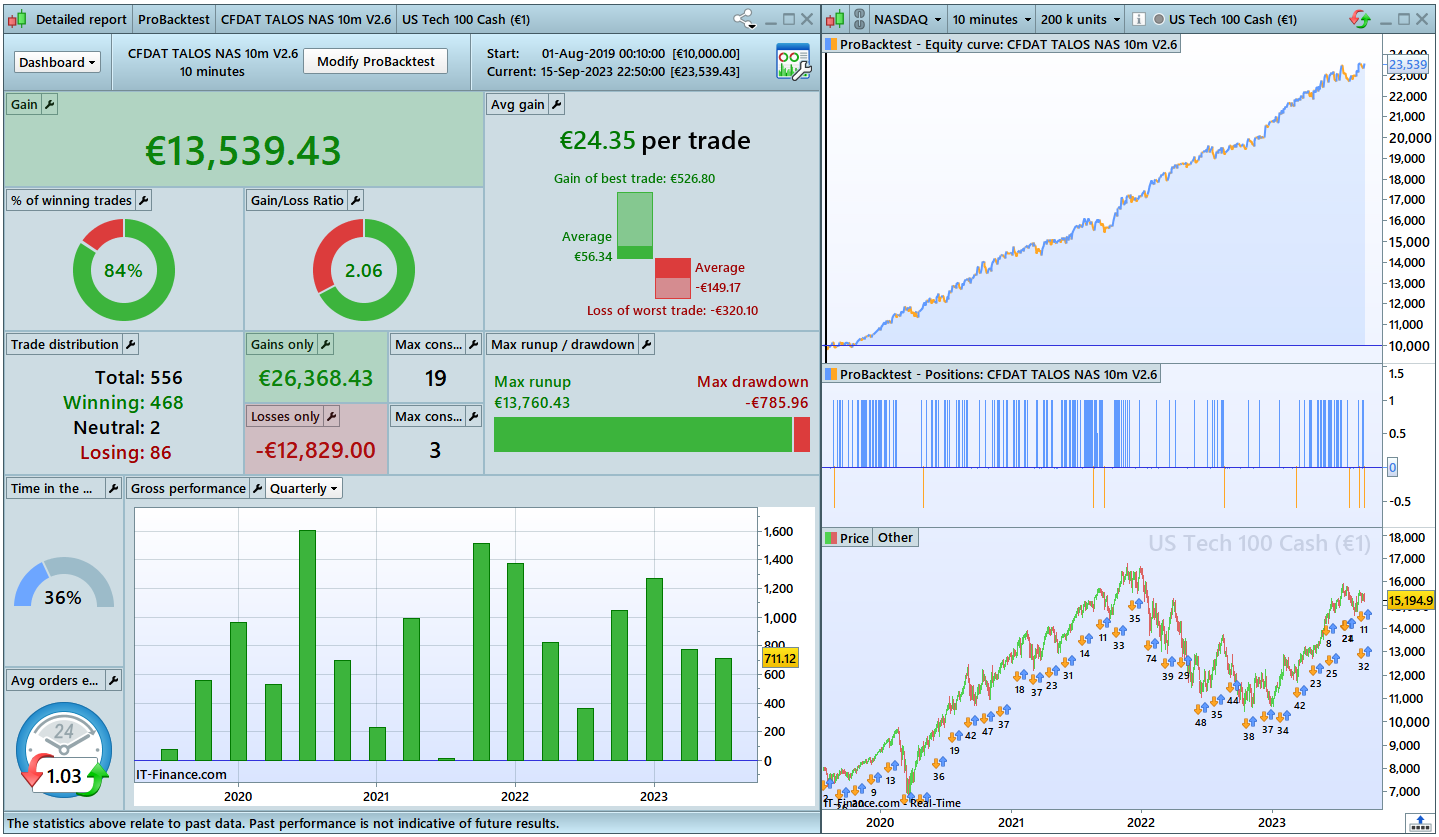Click the Gains only header label
This screenshot has height=837, width=1439.
click(282, 344)
